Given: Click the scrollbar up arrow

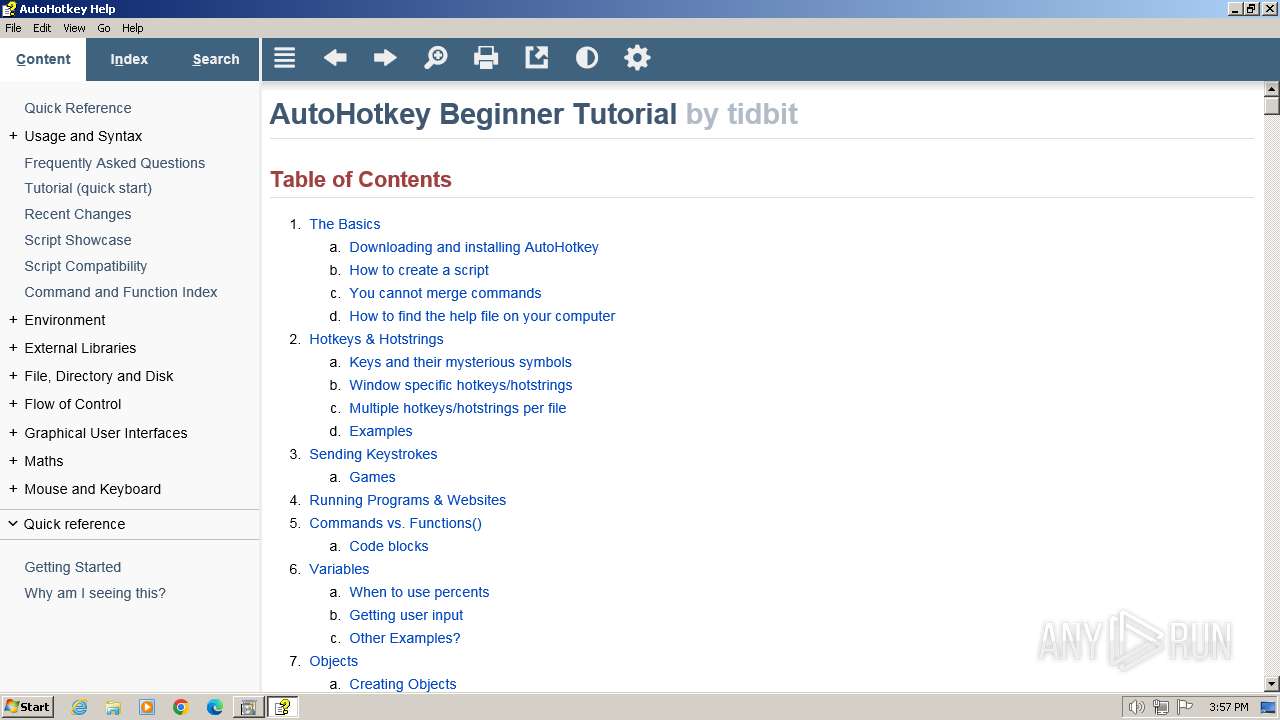Looking at the screenshot, I should [x=1272, y=89].
